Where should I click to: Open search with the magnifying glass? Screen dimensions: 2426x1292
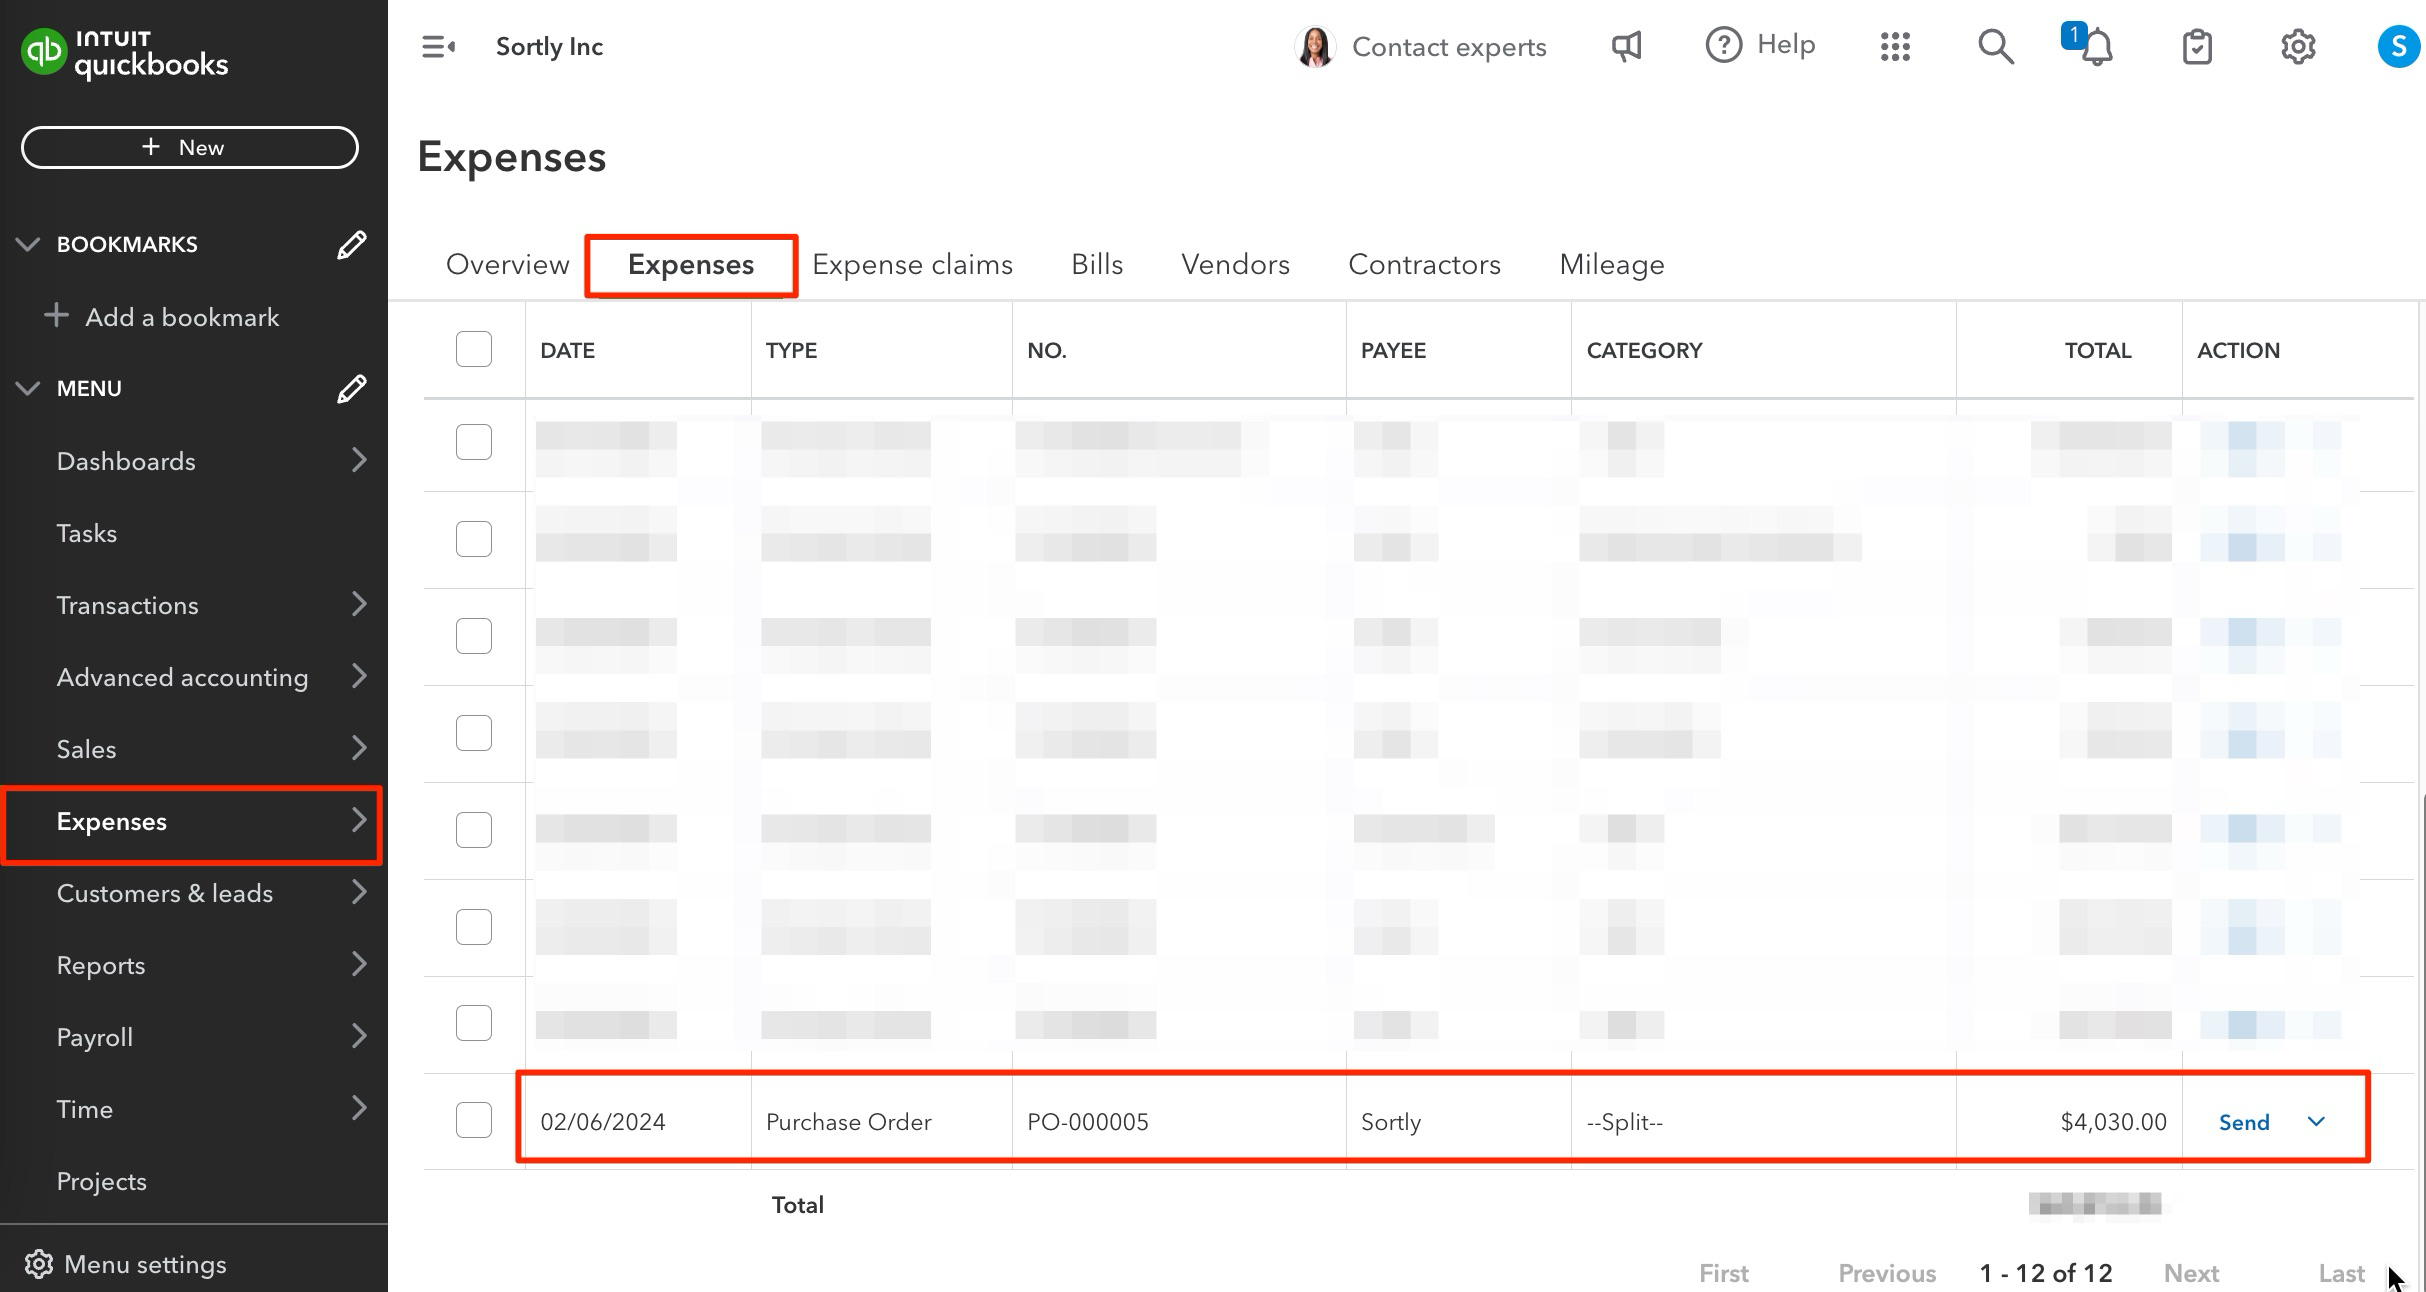(1995, 47)
